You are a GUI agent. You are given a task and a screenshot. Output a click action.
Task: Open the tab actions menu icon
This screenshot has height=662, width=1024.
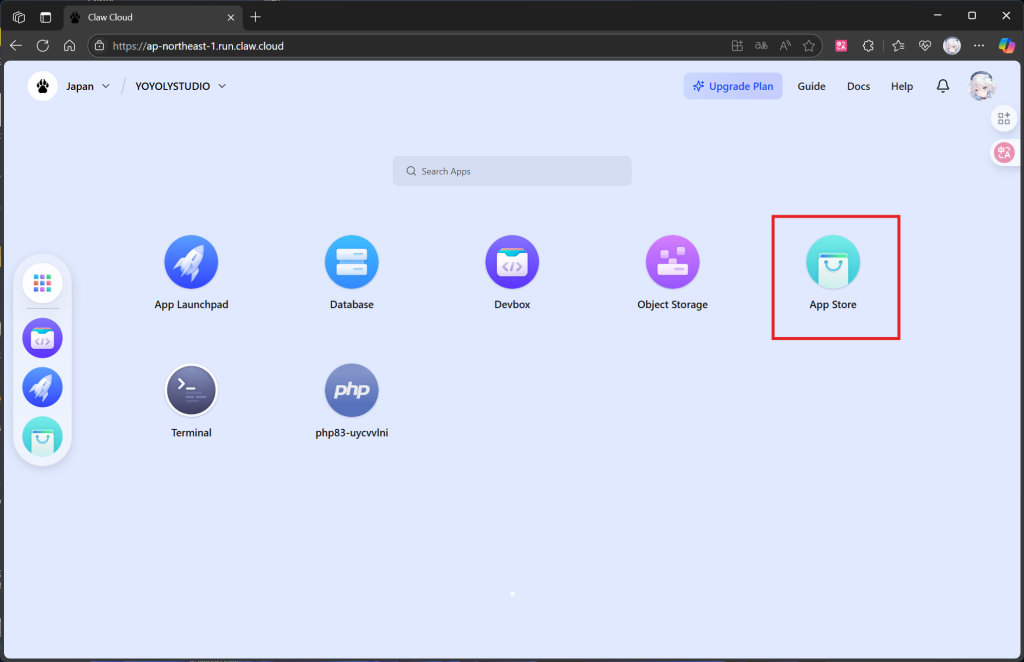pos(19,17)
